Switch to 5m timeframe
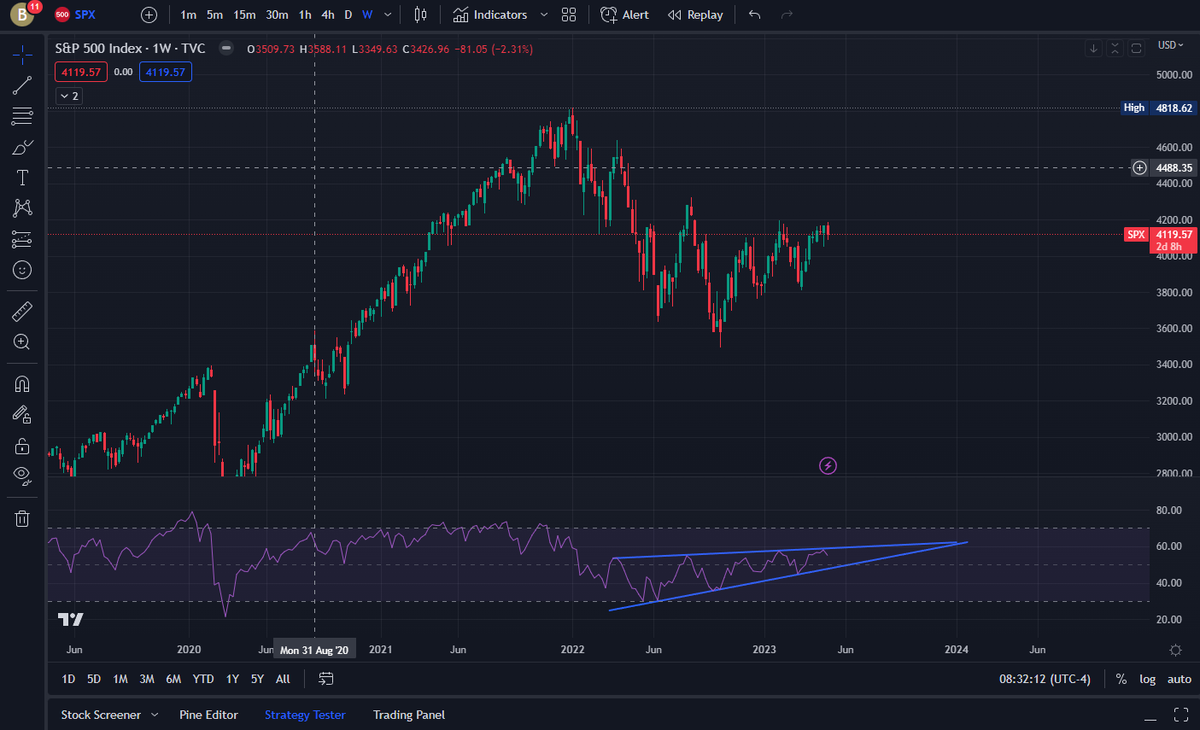 point(215,15)
